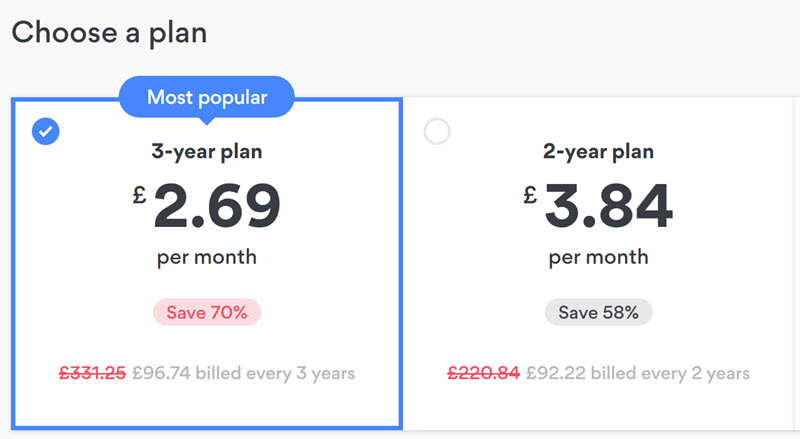Click the Most popular badge

click(x=207, y=97)
